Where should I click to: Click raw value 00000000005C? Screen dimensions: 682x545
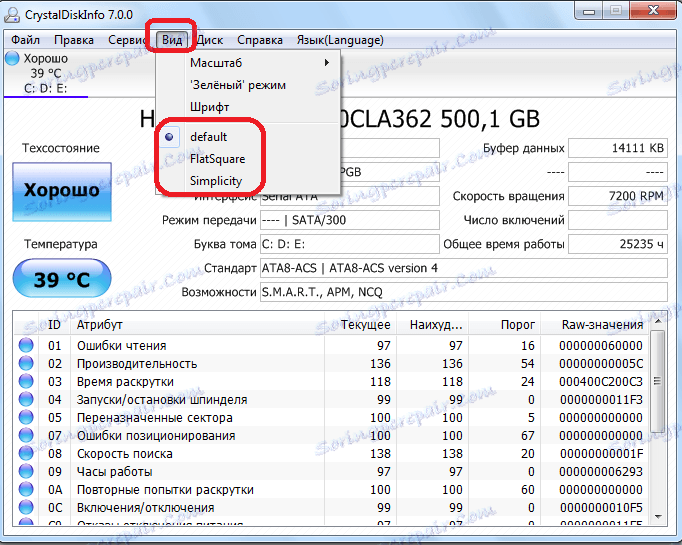click(x=601, y=363)
